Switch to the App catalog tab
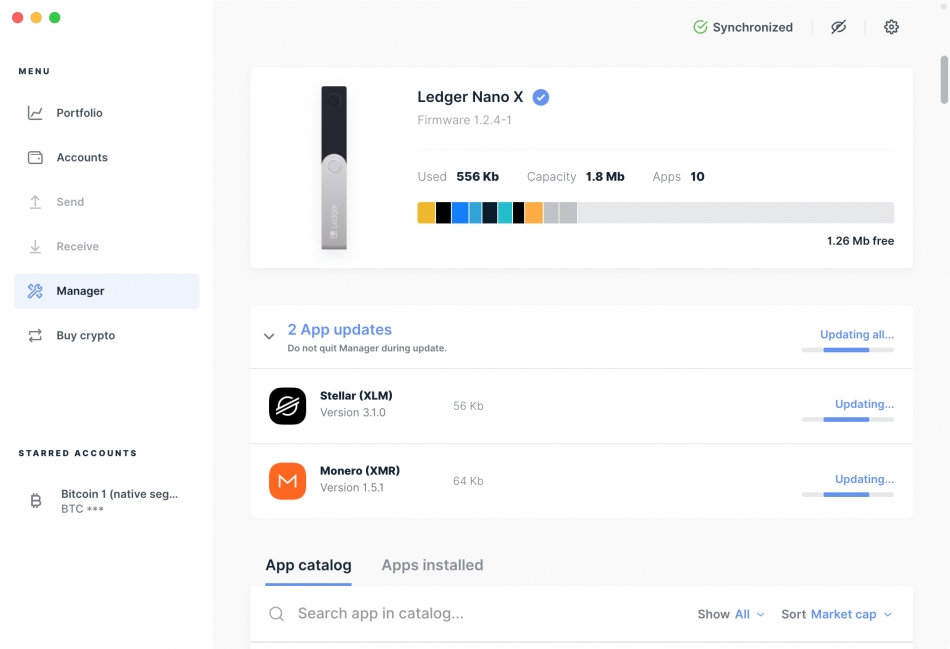950x649 pixels. (x=308, y=565)
